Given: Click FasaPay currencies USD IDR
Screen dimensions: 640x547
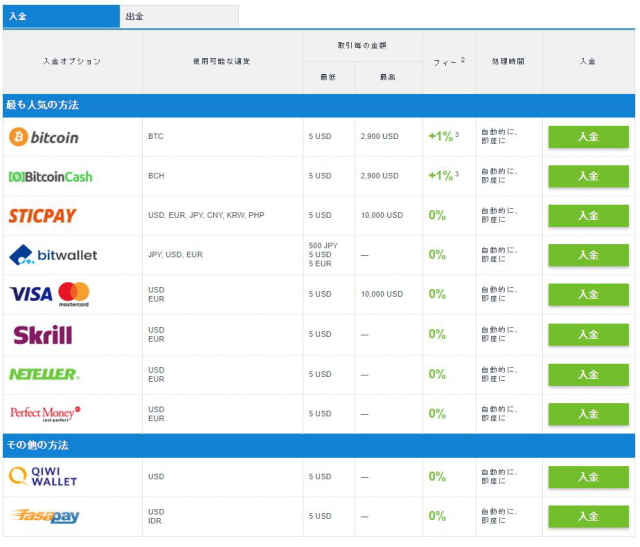Looking at the screenshot, I should coord(156,516).
